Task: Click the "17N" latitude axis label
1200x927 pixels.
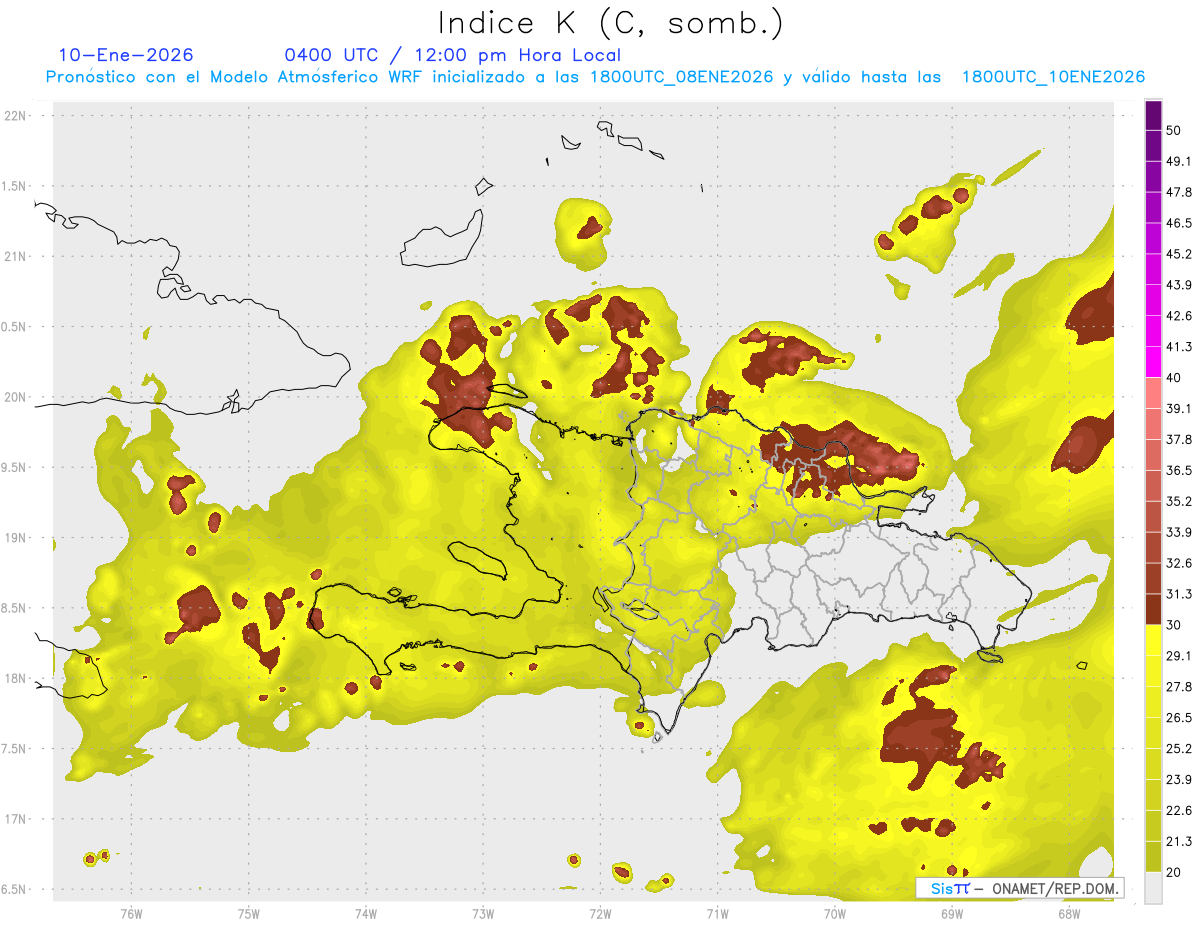Action: 16,819
